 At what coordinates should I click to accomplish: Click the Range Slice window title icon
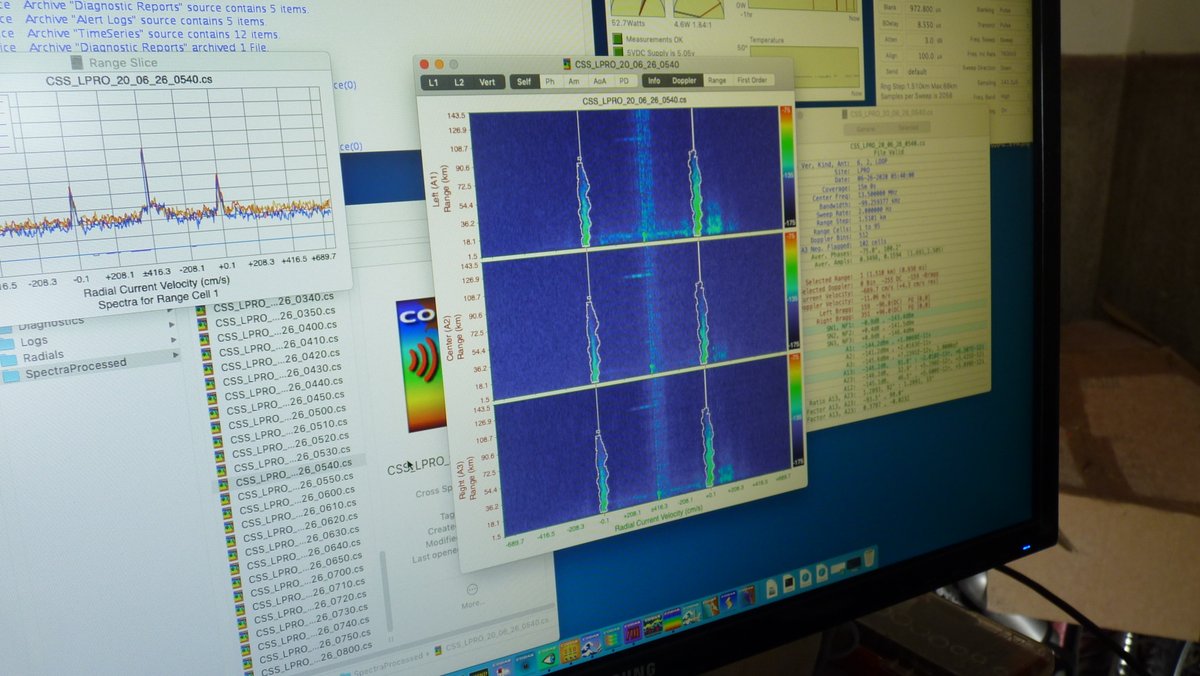point(77,63)
